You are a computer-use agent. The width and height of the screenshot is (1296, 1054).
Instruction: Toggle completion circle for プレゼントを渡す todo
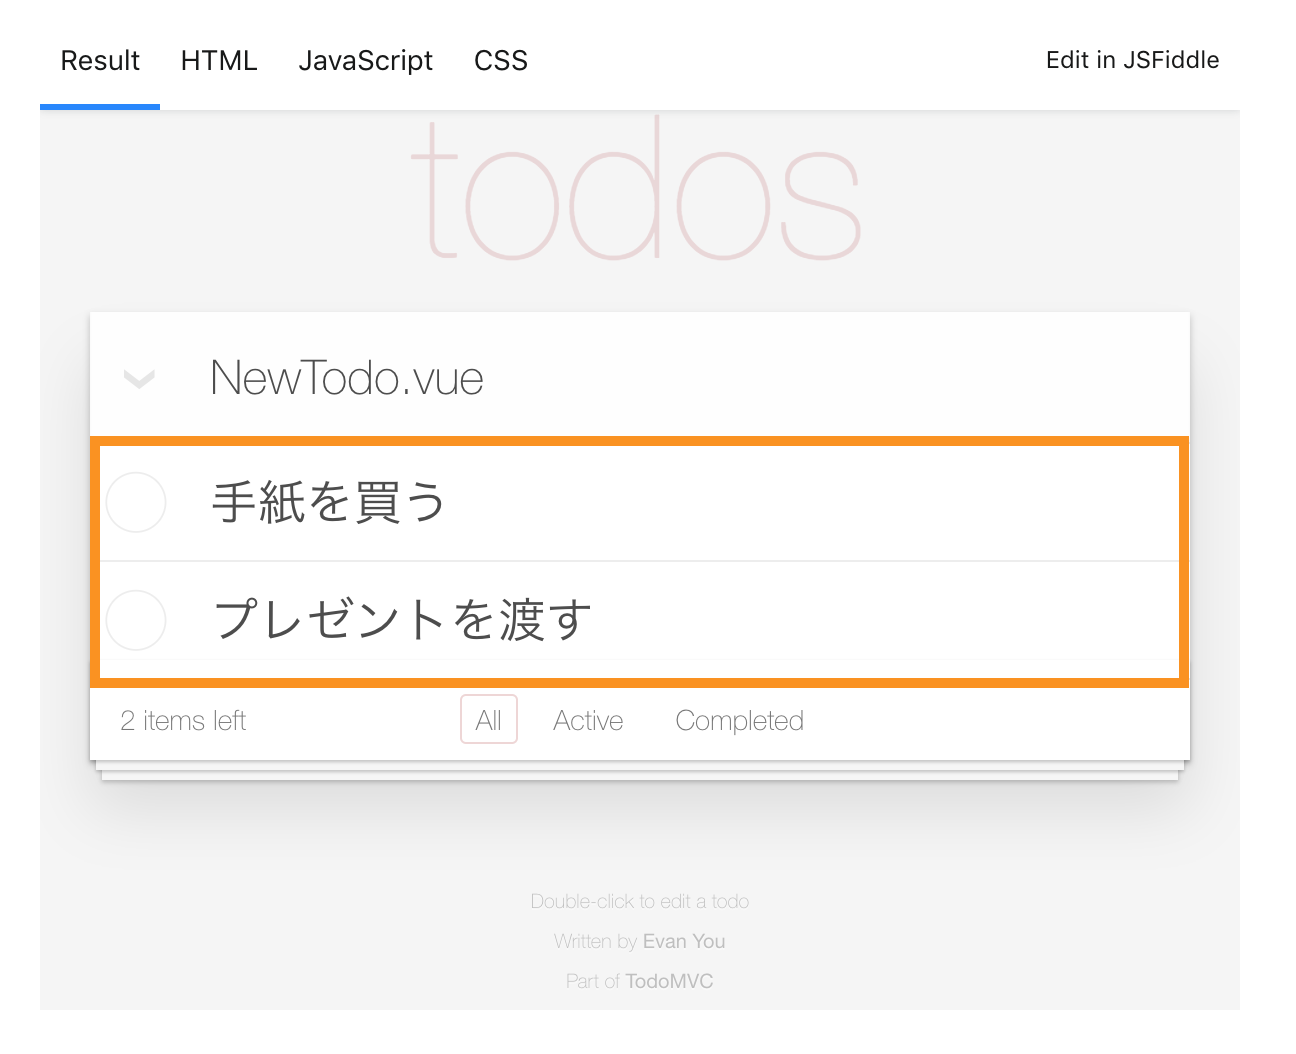click(x=135, y=620)
